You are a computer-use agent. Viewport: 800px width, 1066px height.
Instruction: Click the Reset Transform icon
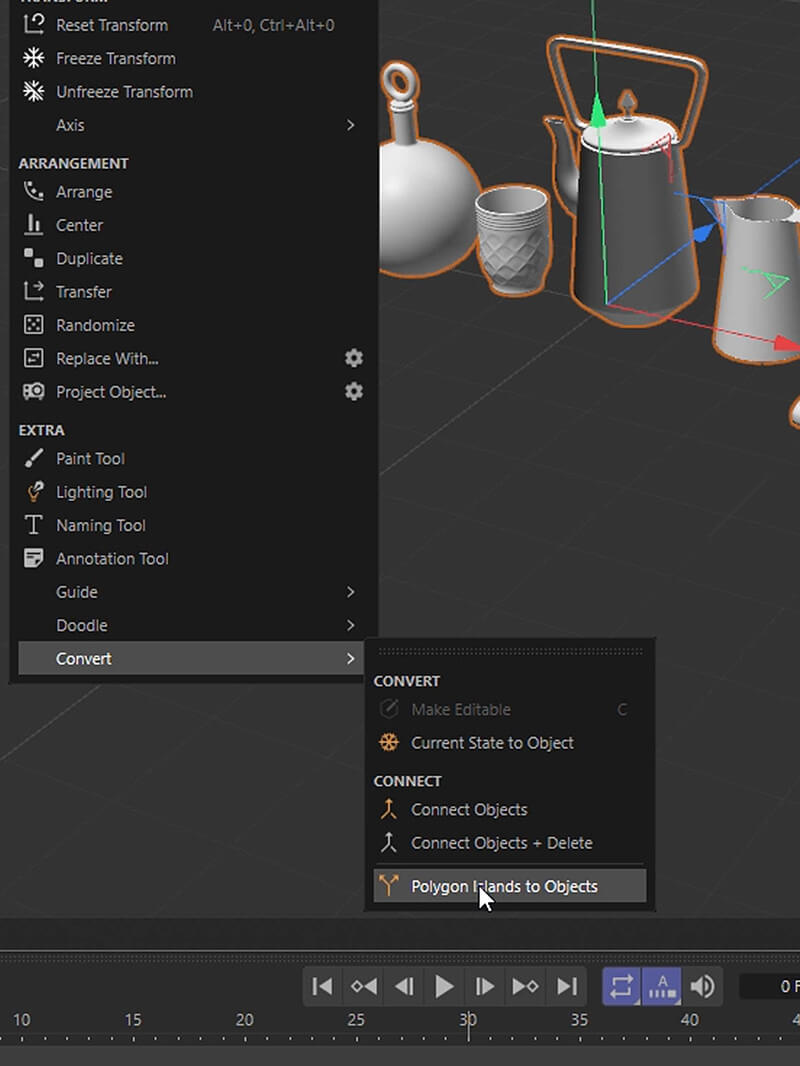pyautogui.click(x=34, y=25)
